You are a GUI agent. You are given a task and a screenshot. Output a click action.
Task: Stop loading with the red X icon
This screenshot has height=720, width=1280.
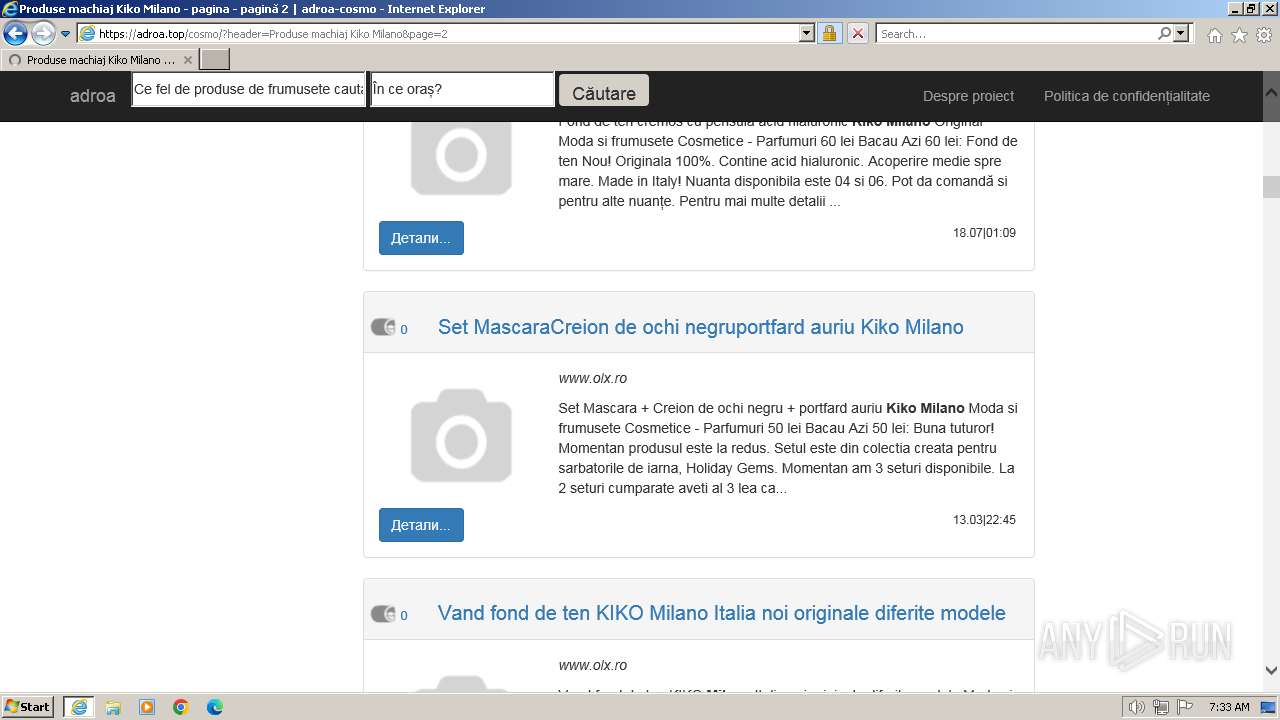(x=857, y=33)
